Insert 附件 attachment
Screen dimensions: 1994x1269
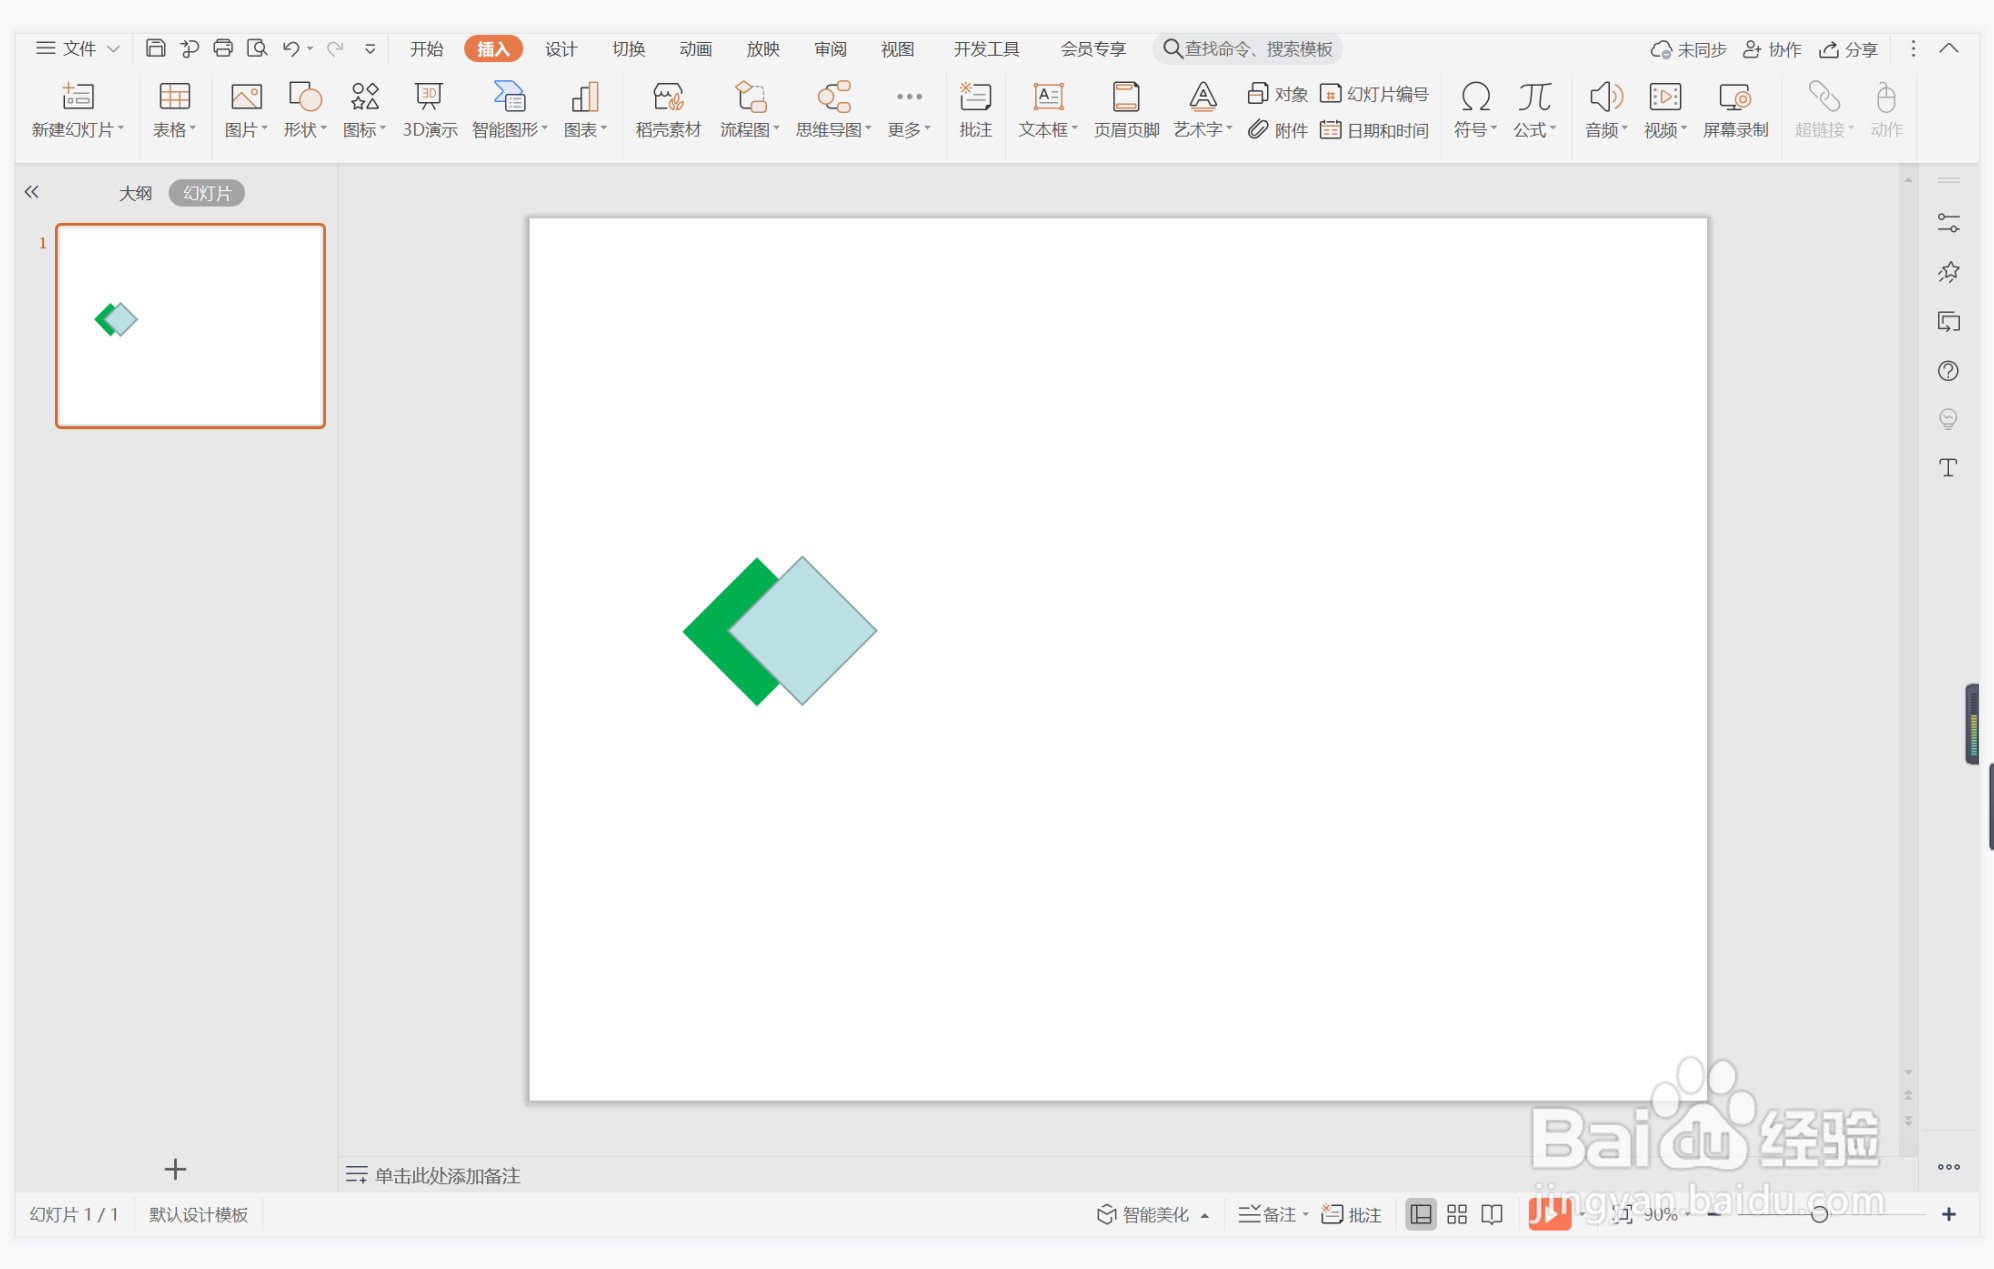(x=1278, y=130)
